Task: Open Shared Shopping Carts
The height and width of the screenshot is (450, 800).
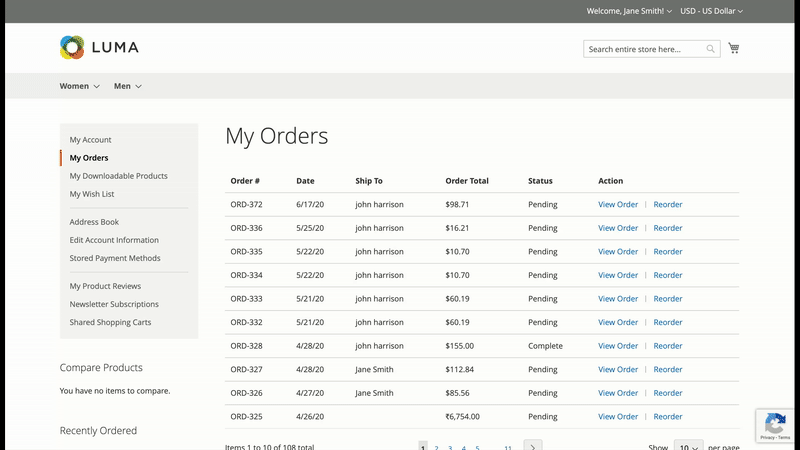Action: click(110, 322)
